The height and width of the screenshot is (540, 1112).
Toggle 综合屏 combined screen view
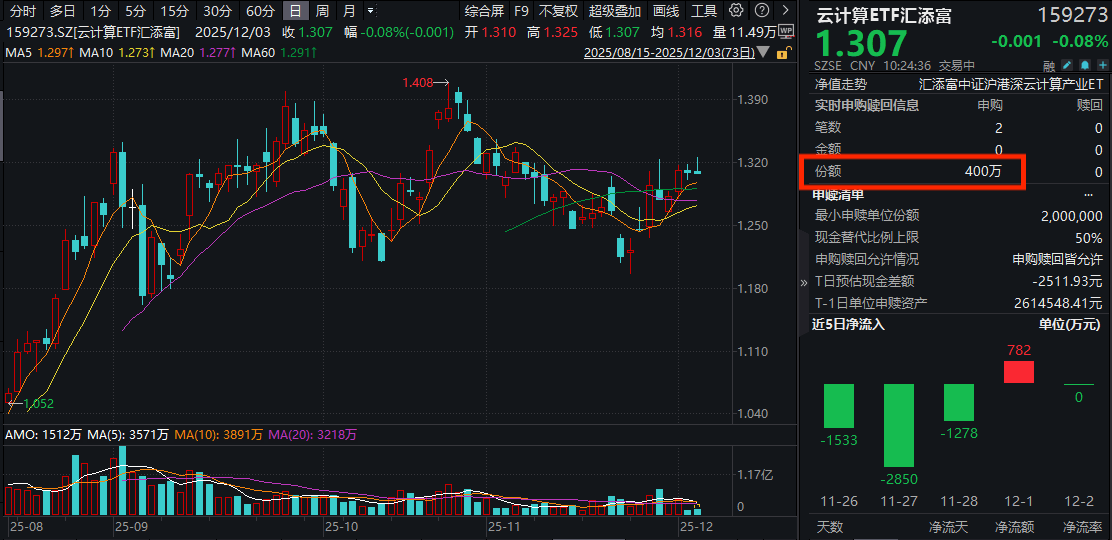click(484, 11)
